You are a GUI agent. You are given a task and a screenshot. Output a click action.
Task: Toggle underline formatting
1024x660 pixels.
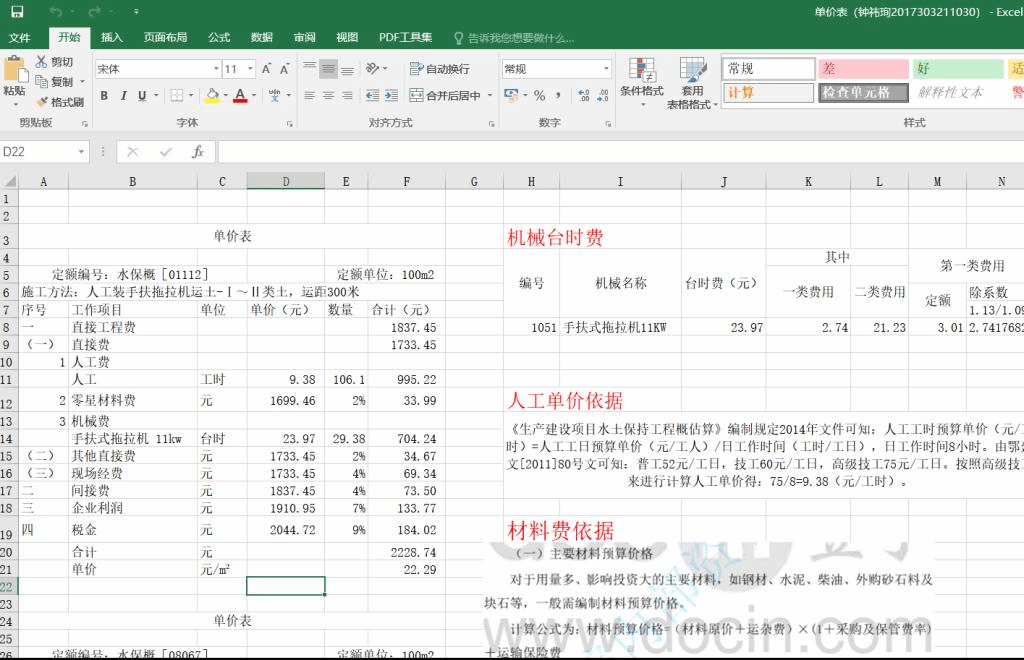pos(141,94)
